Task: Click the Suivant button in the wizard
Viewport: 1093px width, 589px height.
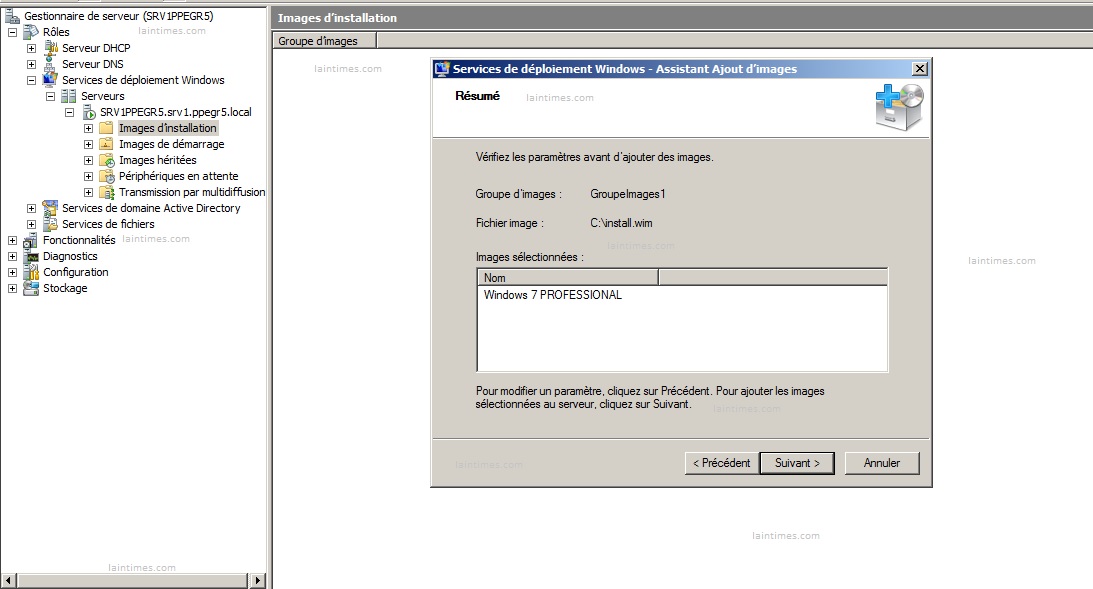Action: [x=797, y=464]
